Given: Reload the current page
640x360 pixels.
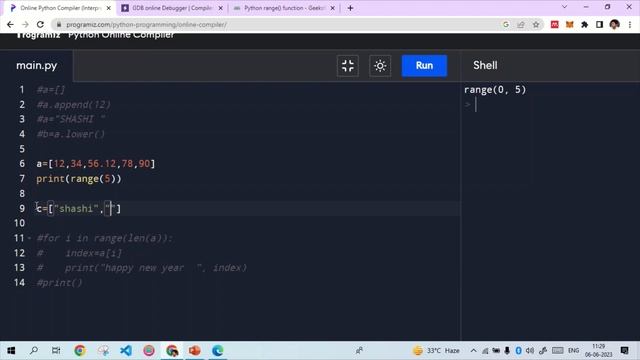Looking at the screenshot, I should (40, 24).
